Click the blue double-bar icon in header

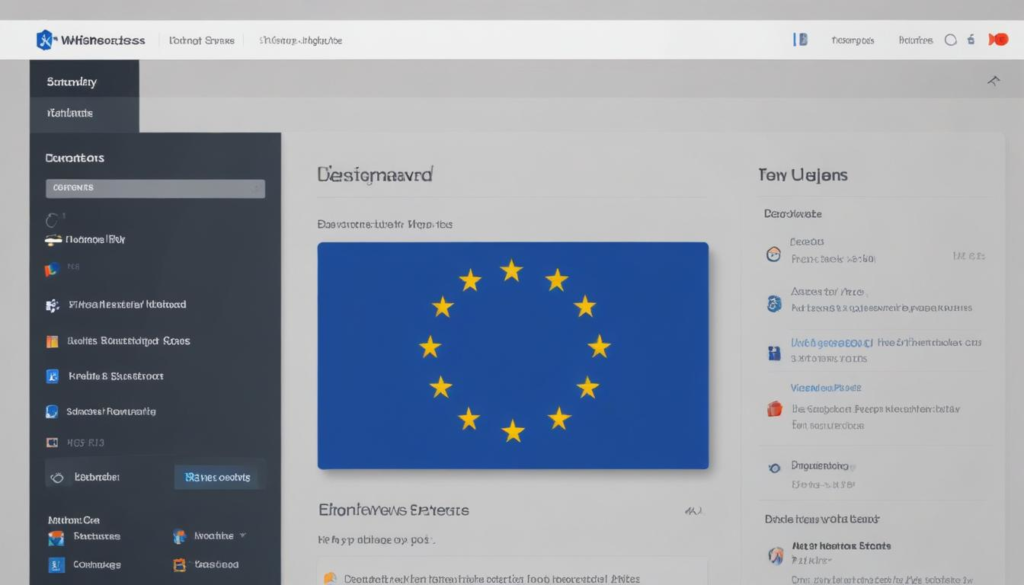800,40
